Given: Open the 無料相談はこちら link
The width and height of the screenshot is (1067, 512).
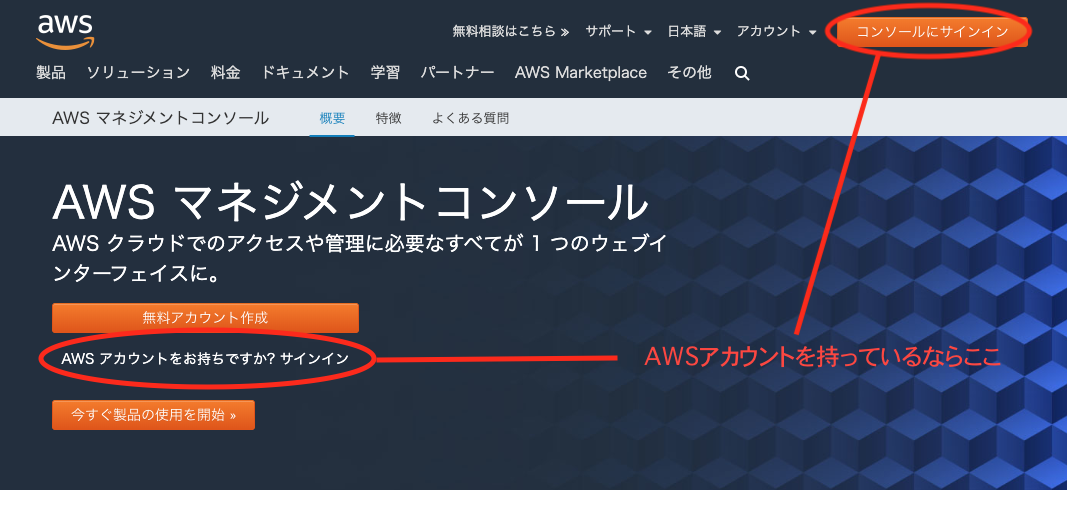Looking at the screenshot, I should [x=510, y=31].
